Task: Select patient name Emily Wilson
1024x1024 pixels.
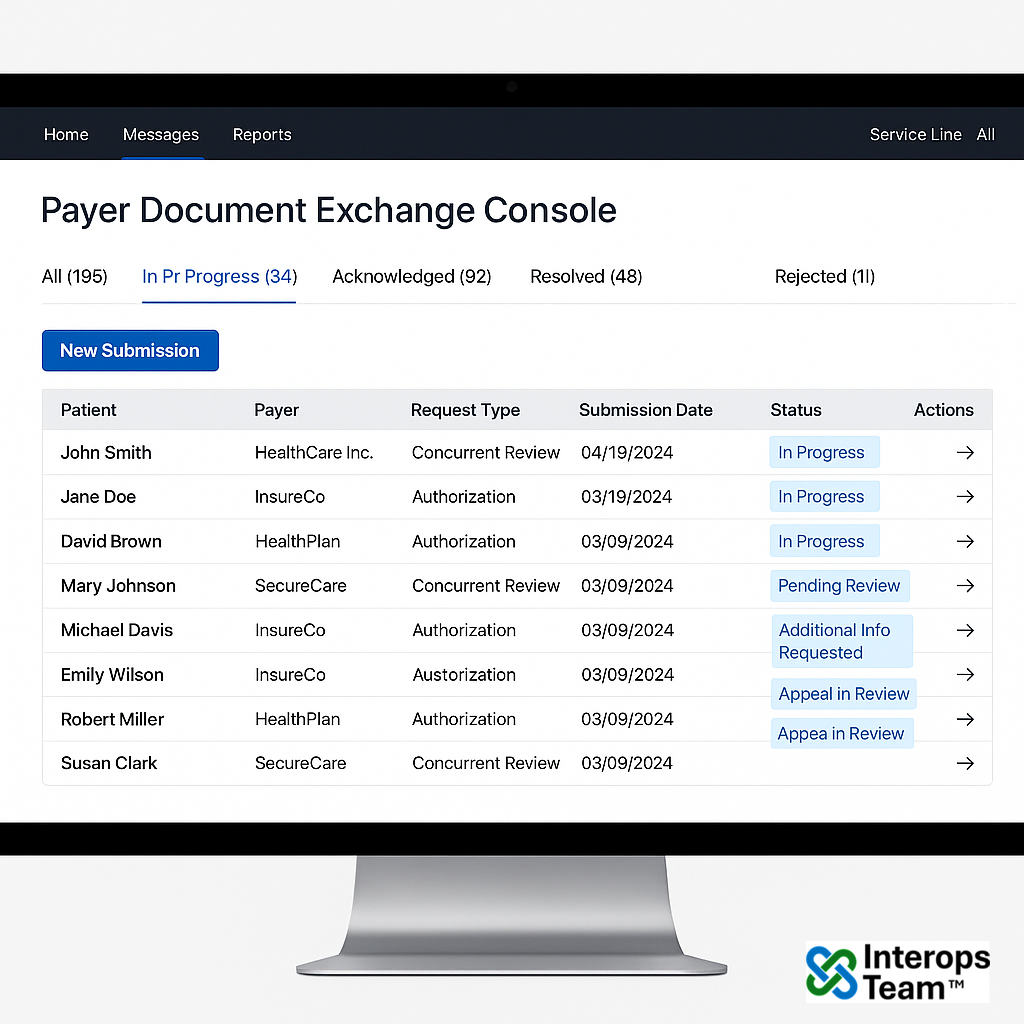Action: pyautogui.click(x=112, y=675)
